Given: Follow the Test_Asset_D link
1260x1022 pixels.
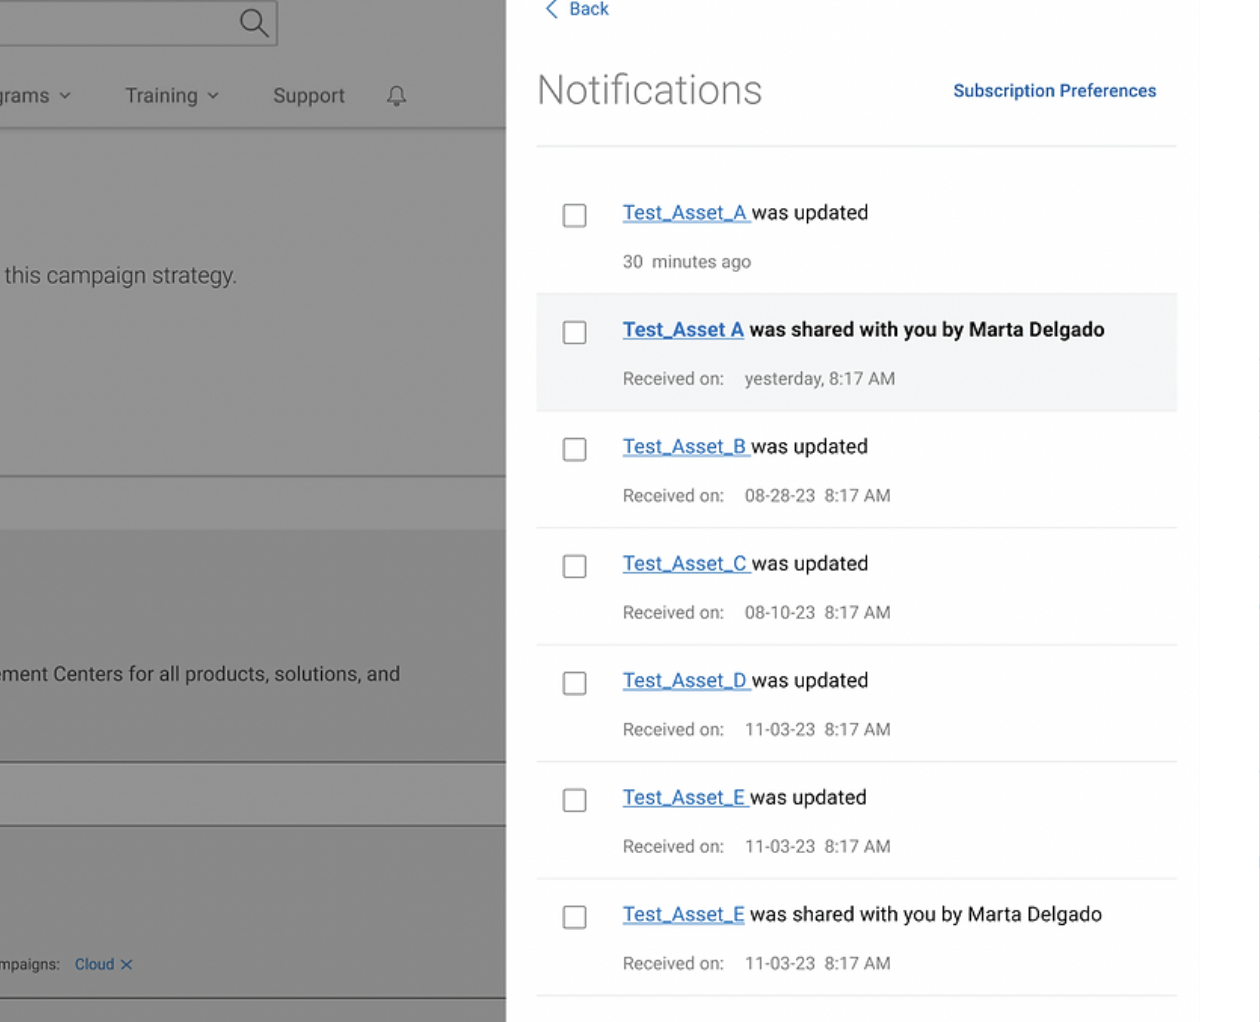Looking at the screenshot, I should pos(685,681).
